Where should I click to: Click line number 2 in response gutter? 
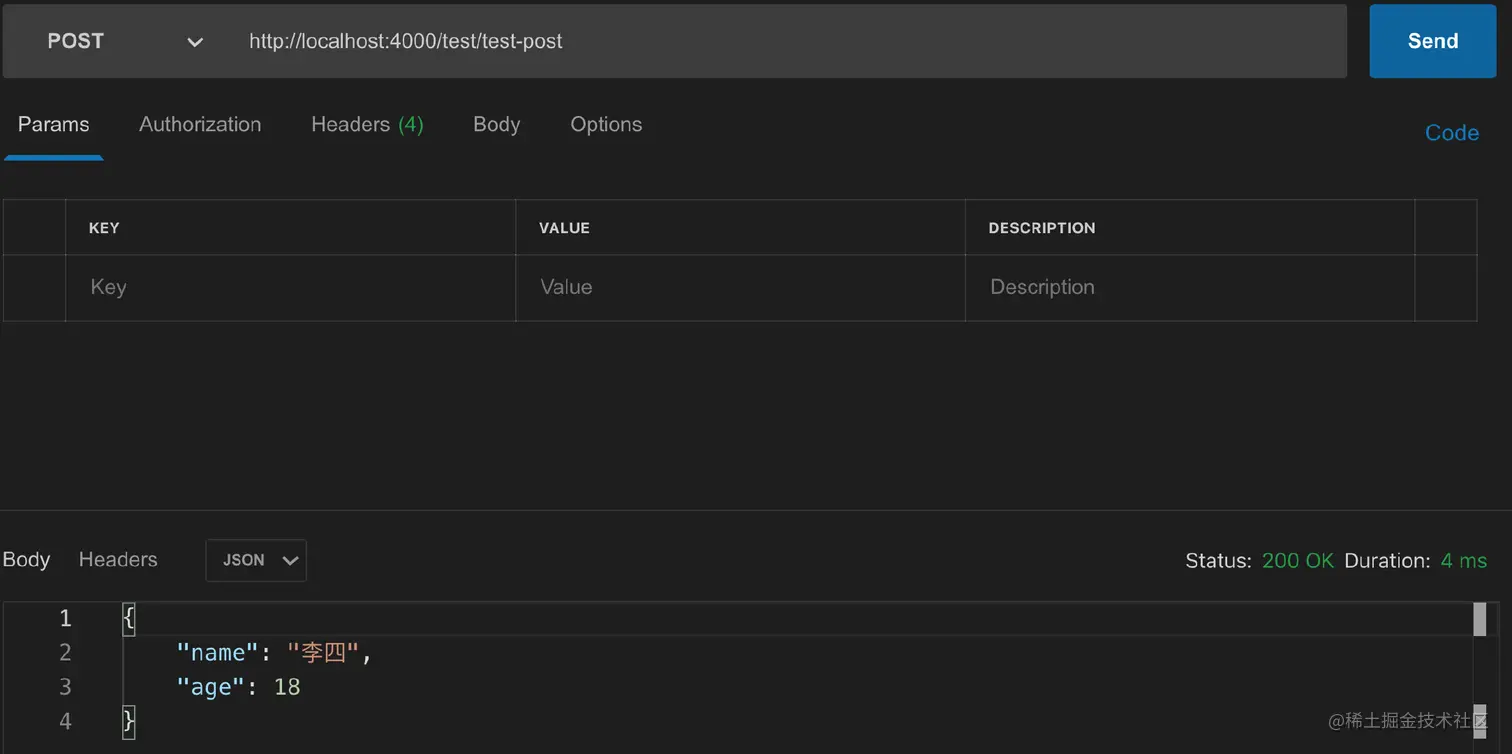tap(65, 653)
